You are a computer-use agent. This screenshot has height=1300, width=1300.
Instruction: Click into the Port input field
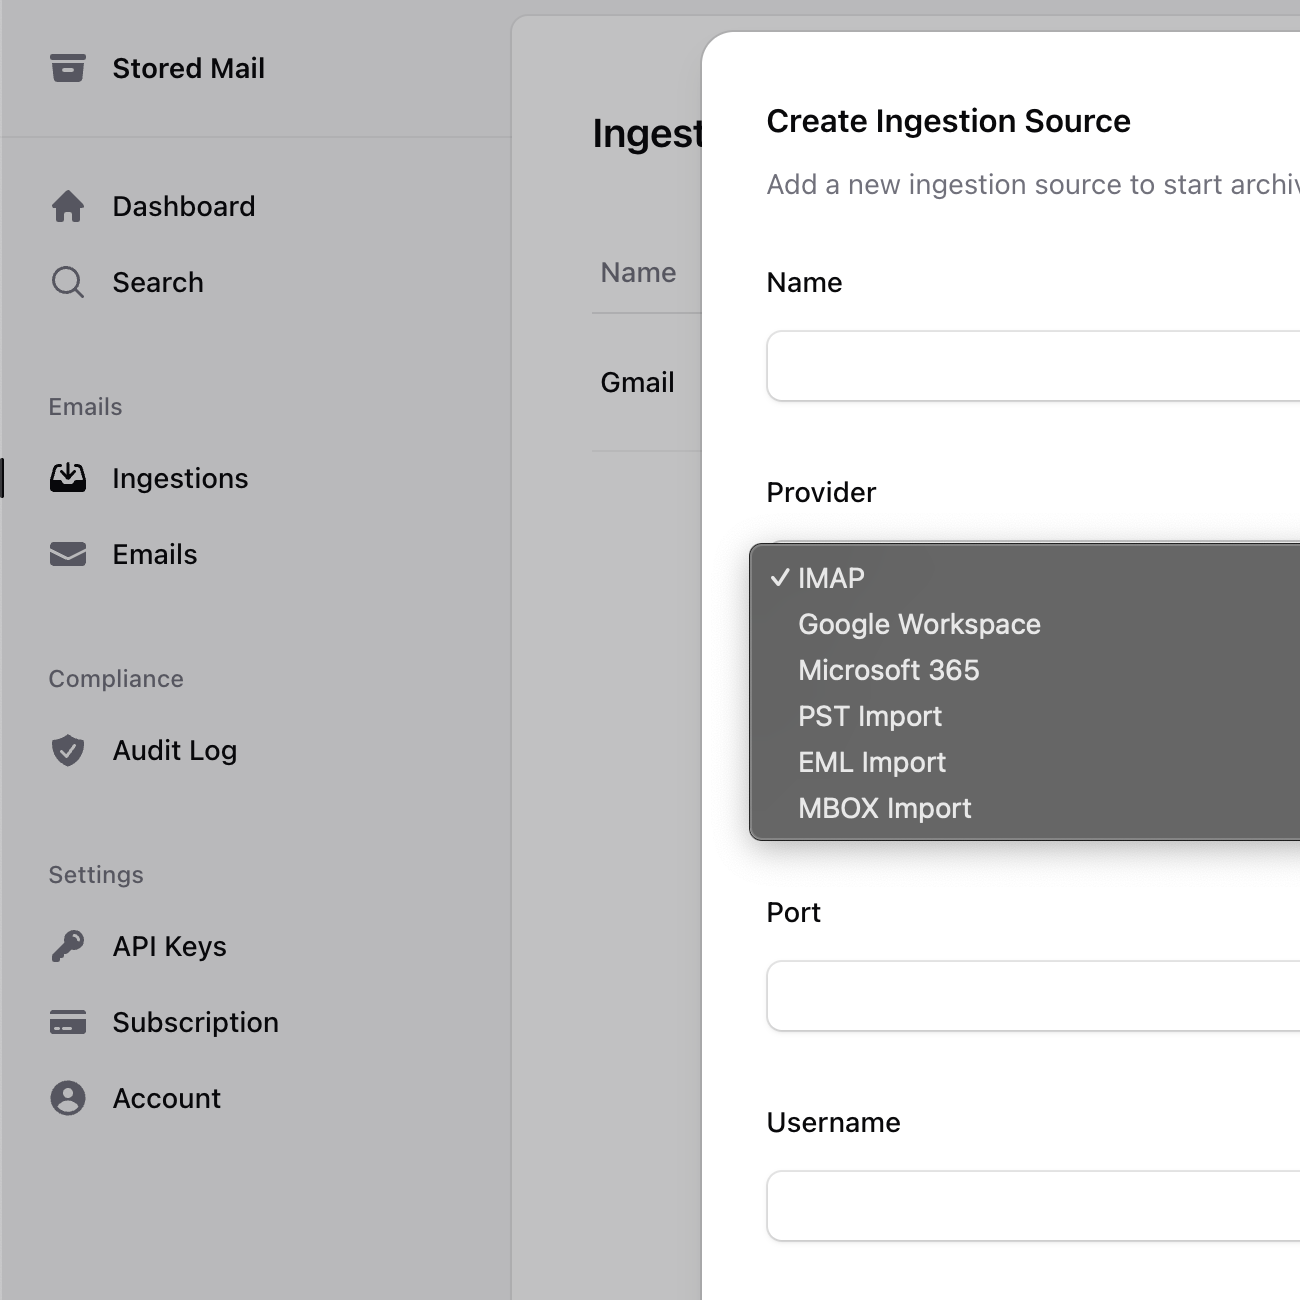1030,996
